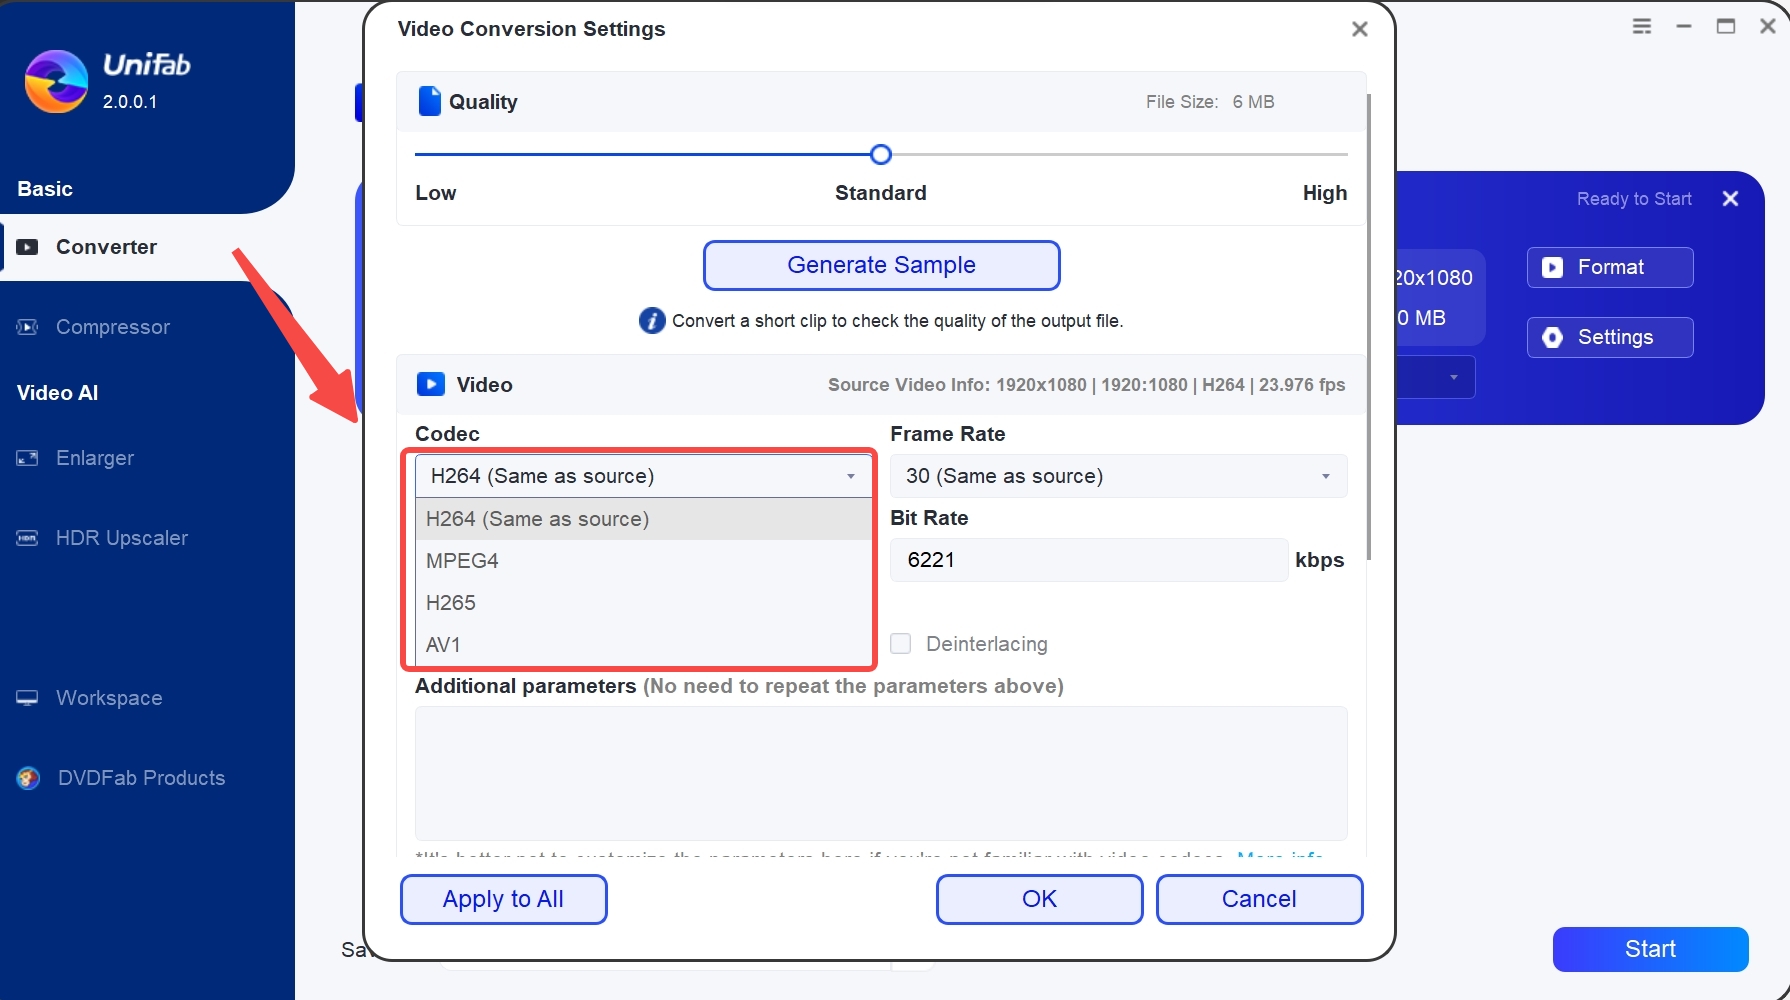Open the hamburger menu
Screen dimensions: 1790x1000
tap(1641, 26)
